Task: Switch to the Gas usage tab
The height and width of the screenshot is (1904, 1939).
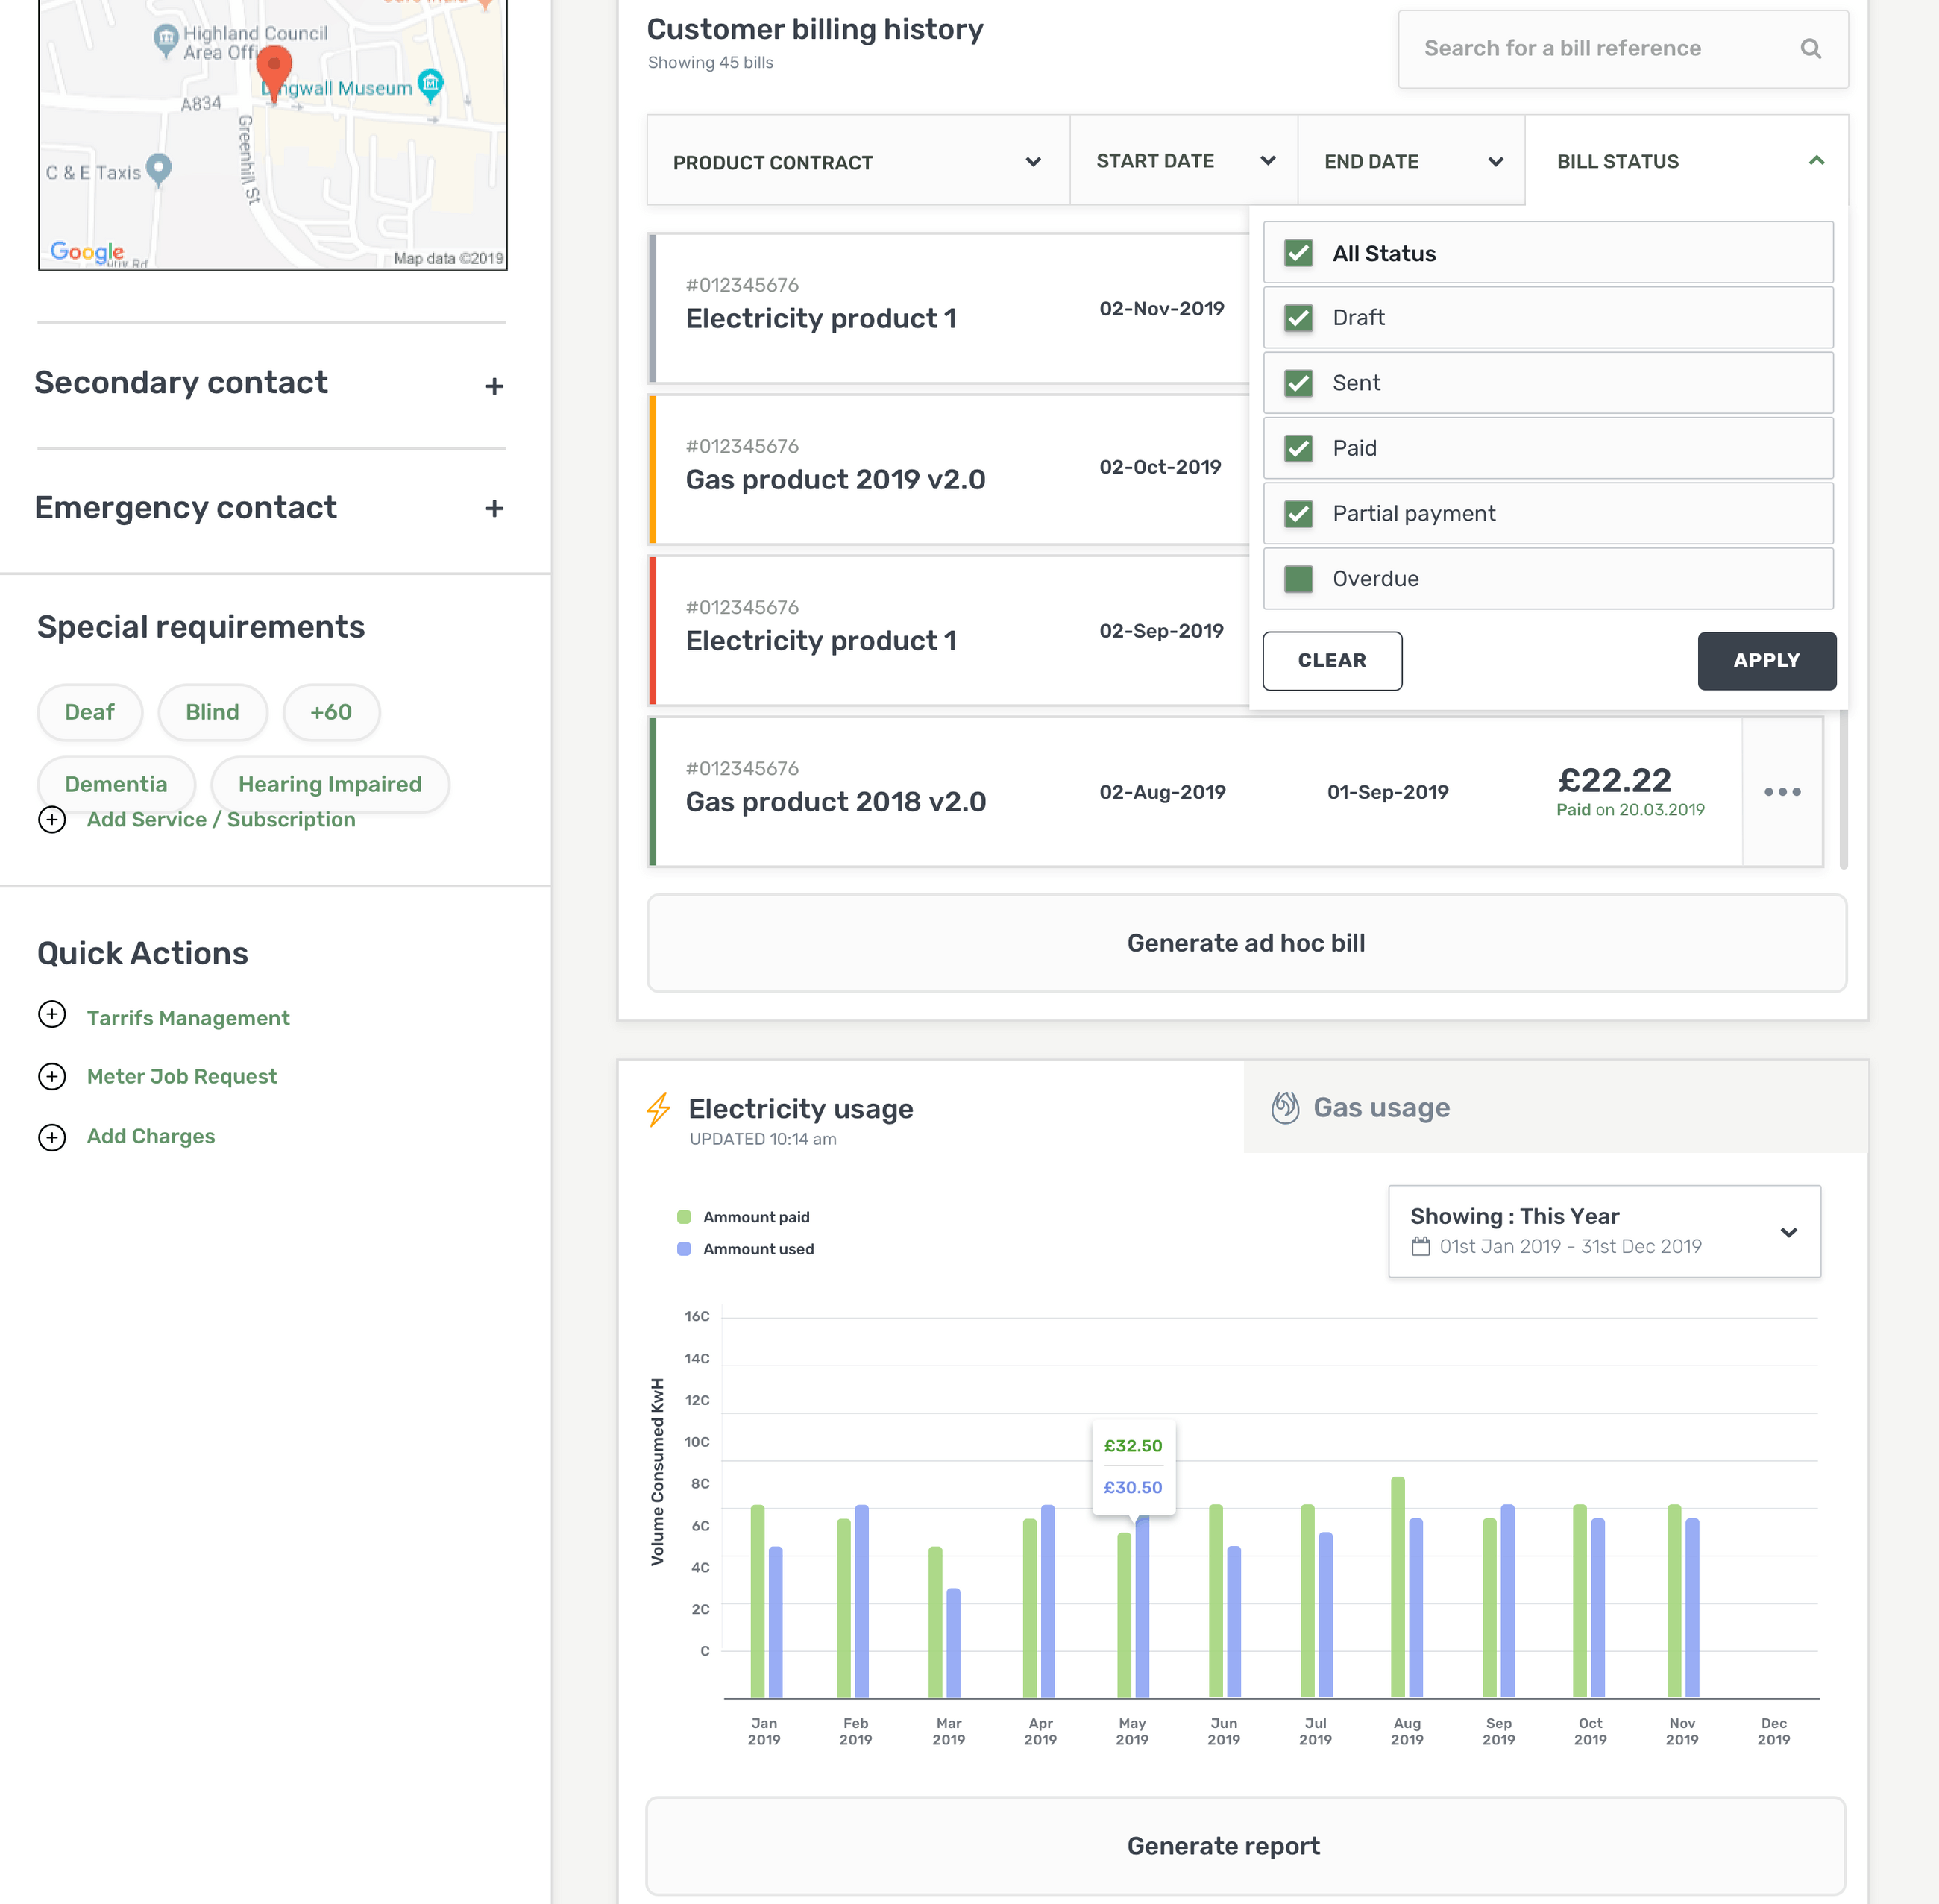Action: [x=1381, y=1107]
